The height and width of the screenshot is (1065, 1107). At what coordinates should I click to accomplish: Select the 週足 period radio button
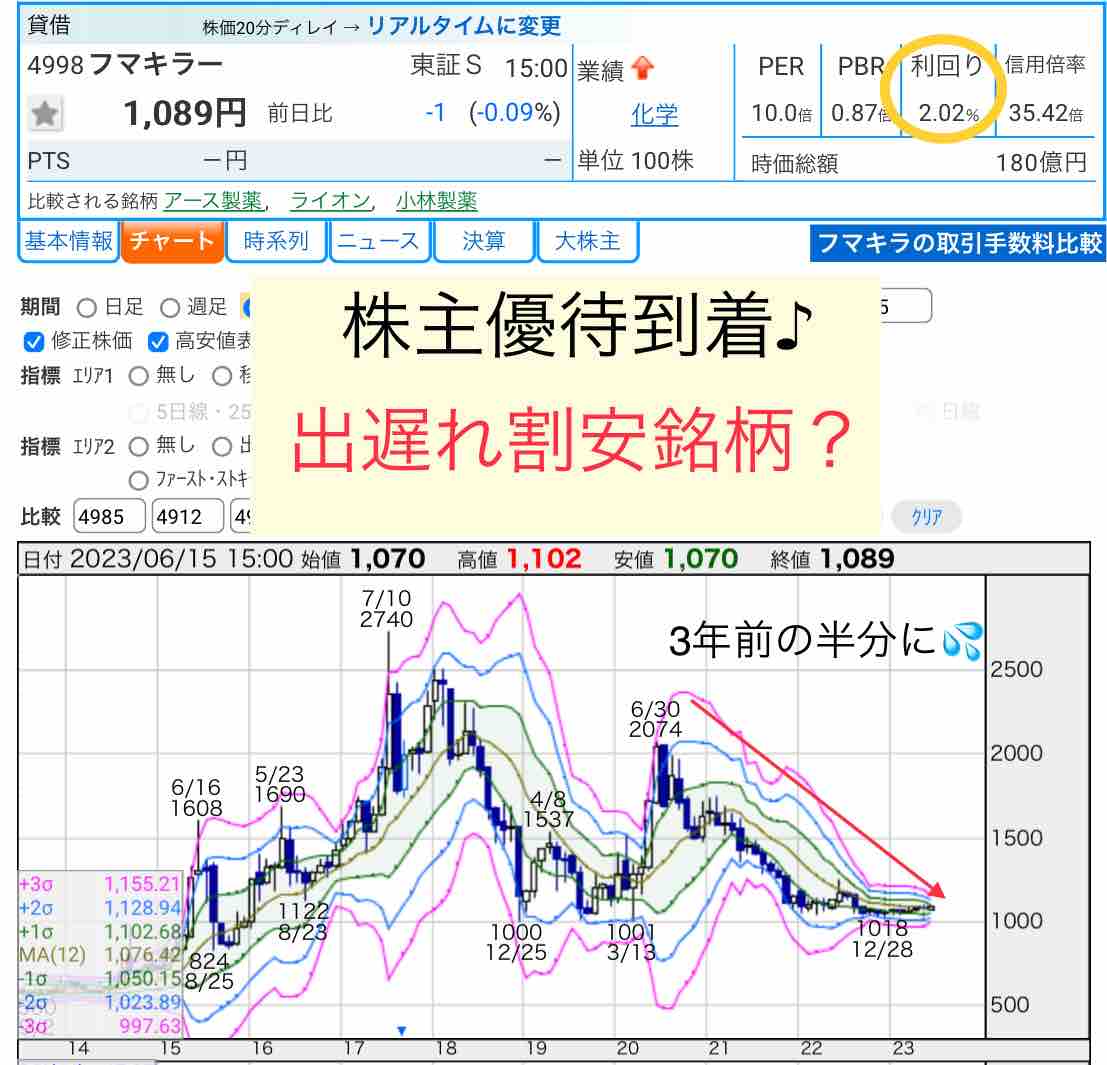[170, 308]
